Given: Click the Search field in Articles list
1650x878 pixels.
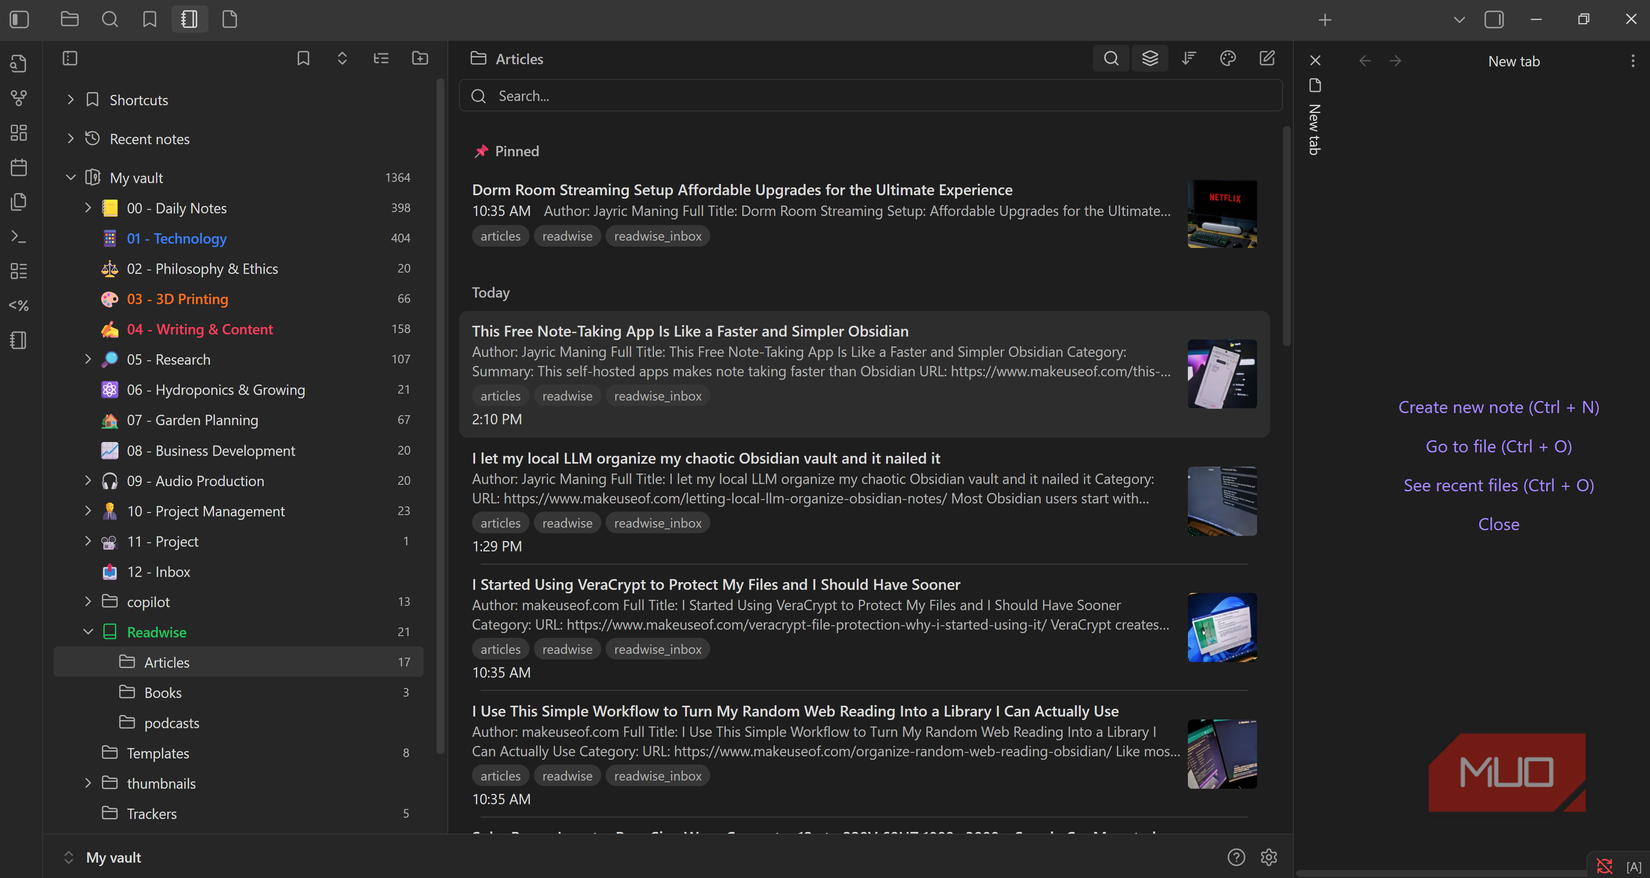Looking at the screenshot, I should click(x=870, y=96).
